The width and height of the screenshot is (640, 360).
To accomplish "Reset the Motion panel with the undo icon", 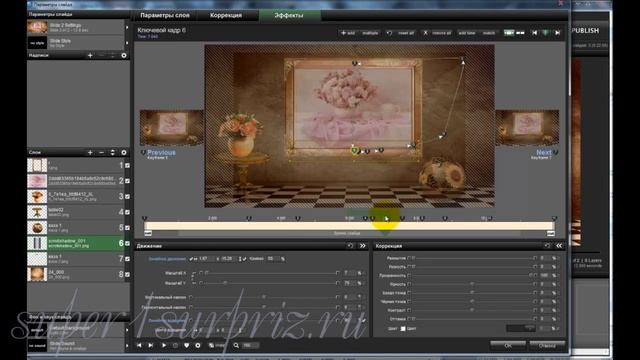I will (x=351, y=246).
